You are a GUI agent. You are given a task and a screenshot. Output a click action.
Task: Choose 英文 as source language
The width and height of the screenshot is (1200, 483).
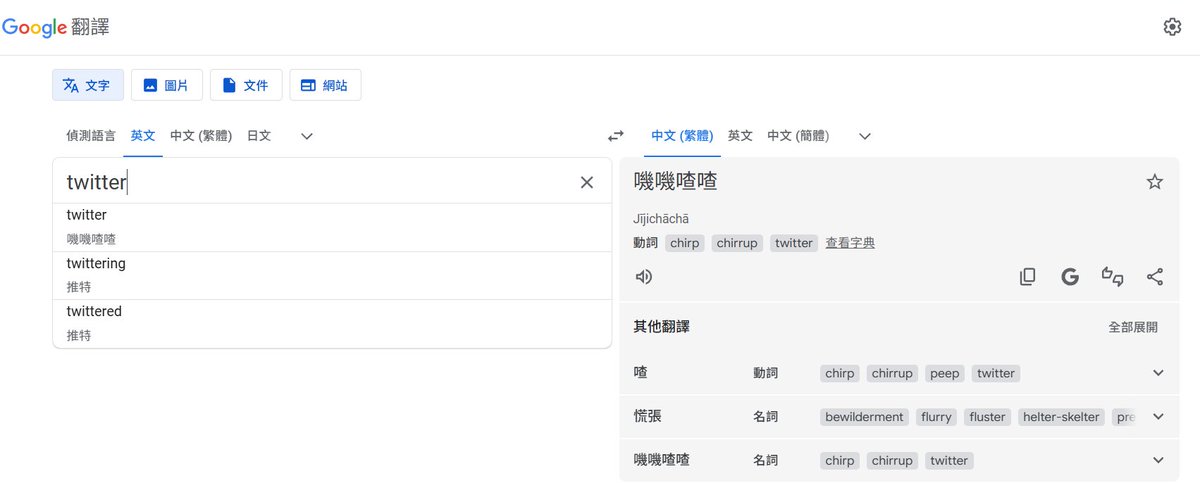pos(143,136)
